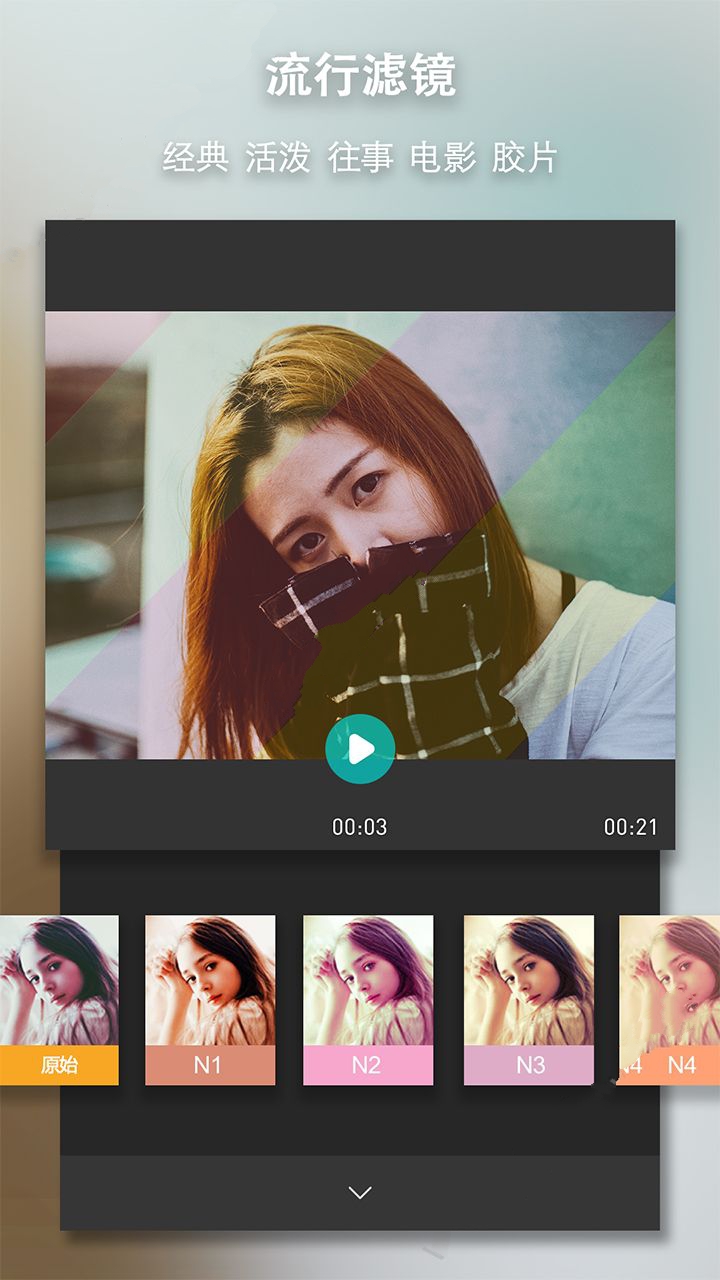Choose the N1 filter photo thumbnail

(x=210, y=980)
